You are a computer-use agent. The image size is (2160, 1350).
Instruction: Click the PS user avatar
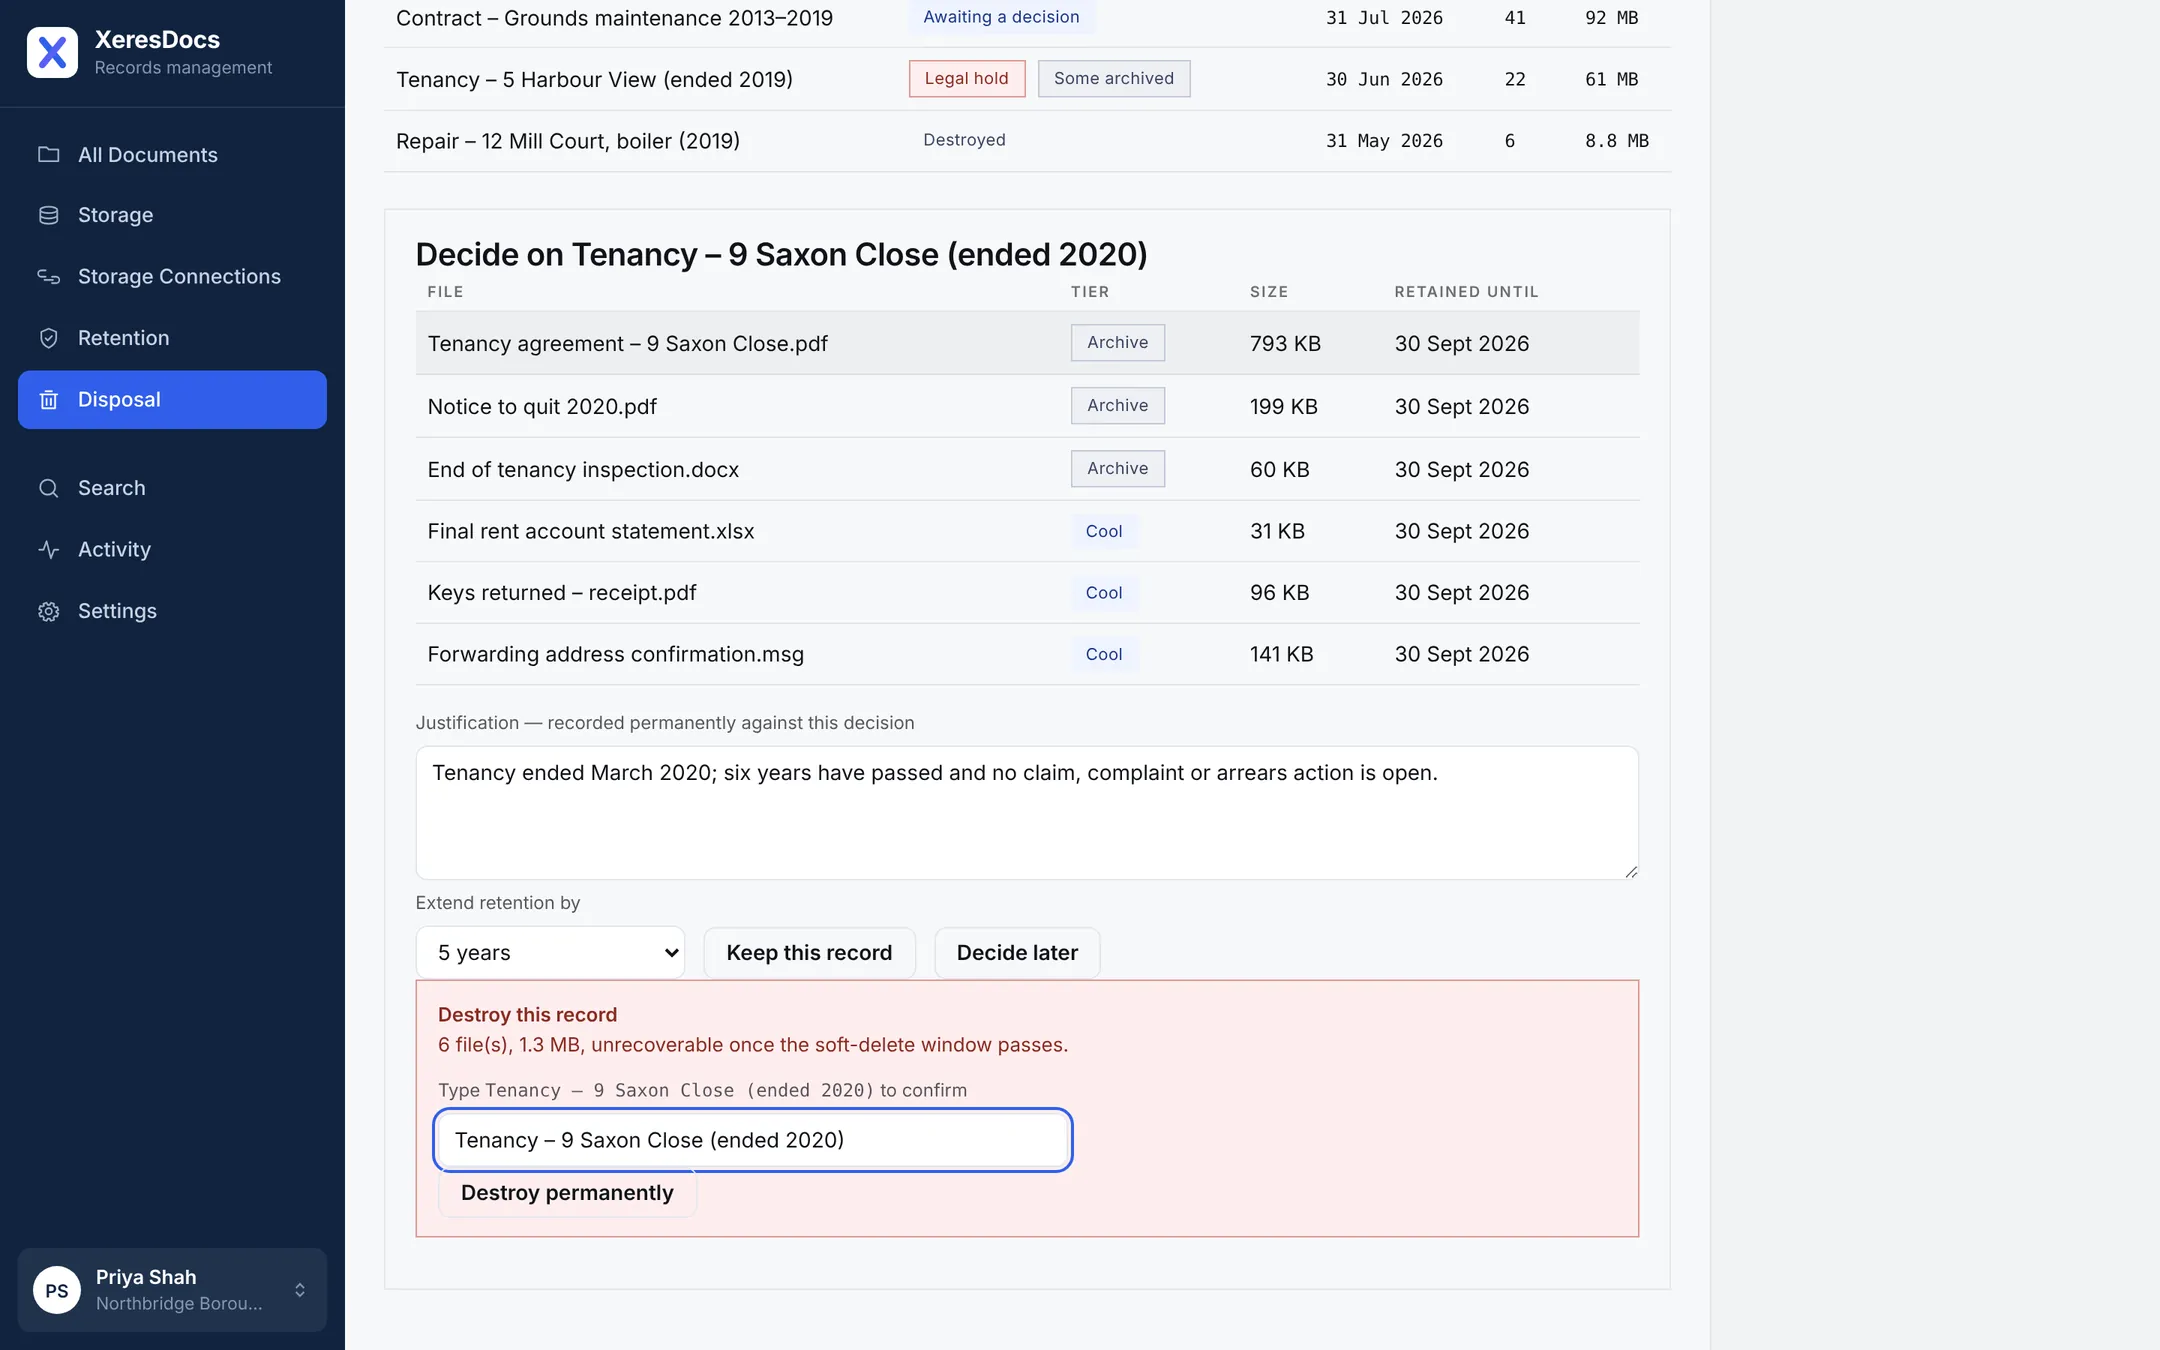pos(57,1290)
